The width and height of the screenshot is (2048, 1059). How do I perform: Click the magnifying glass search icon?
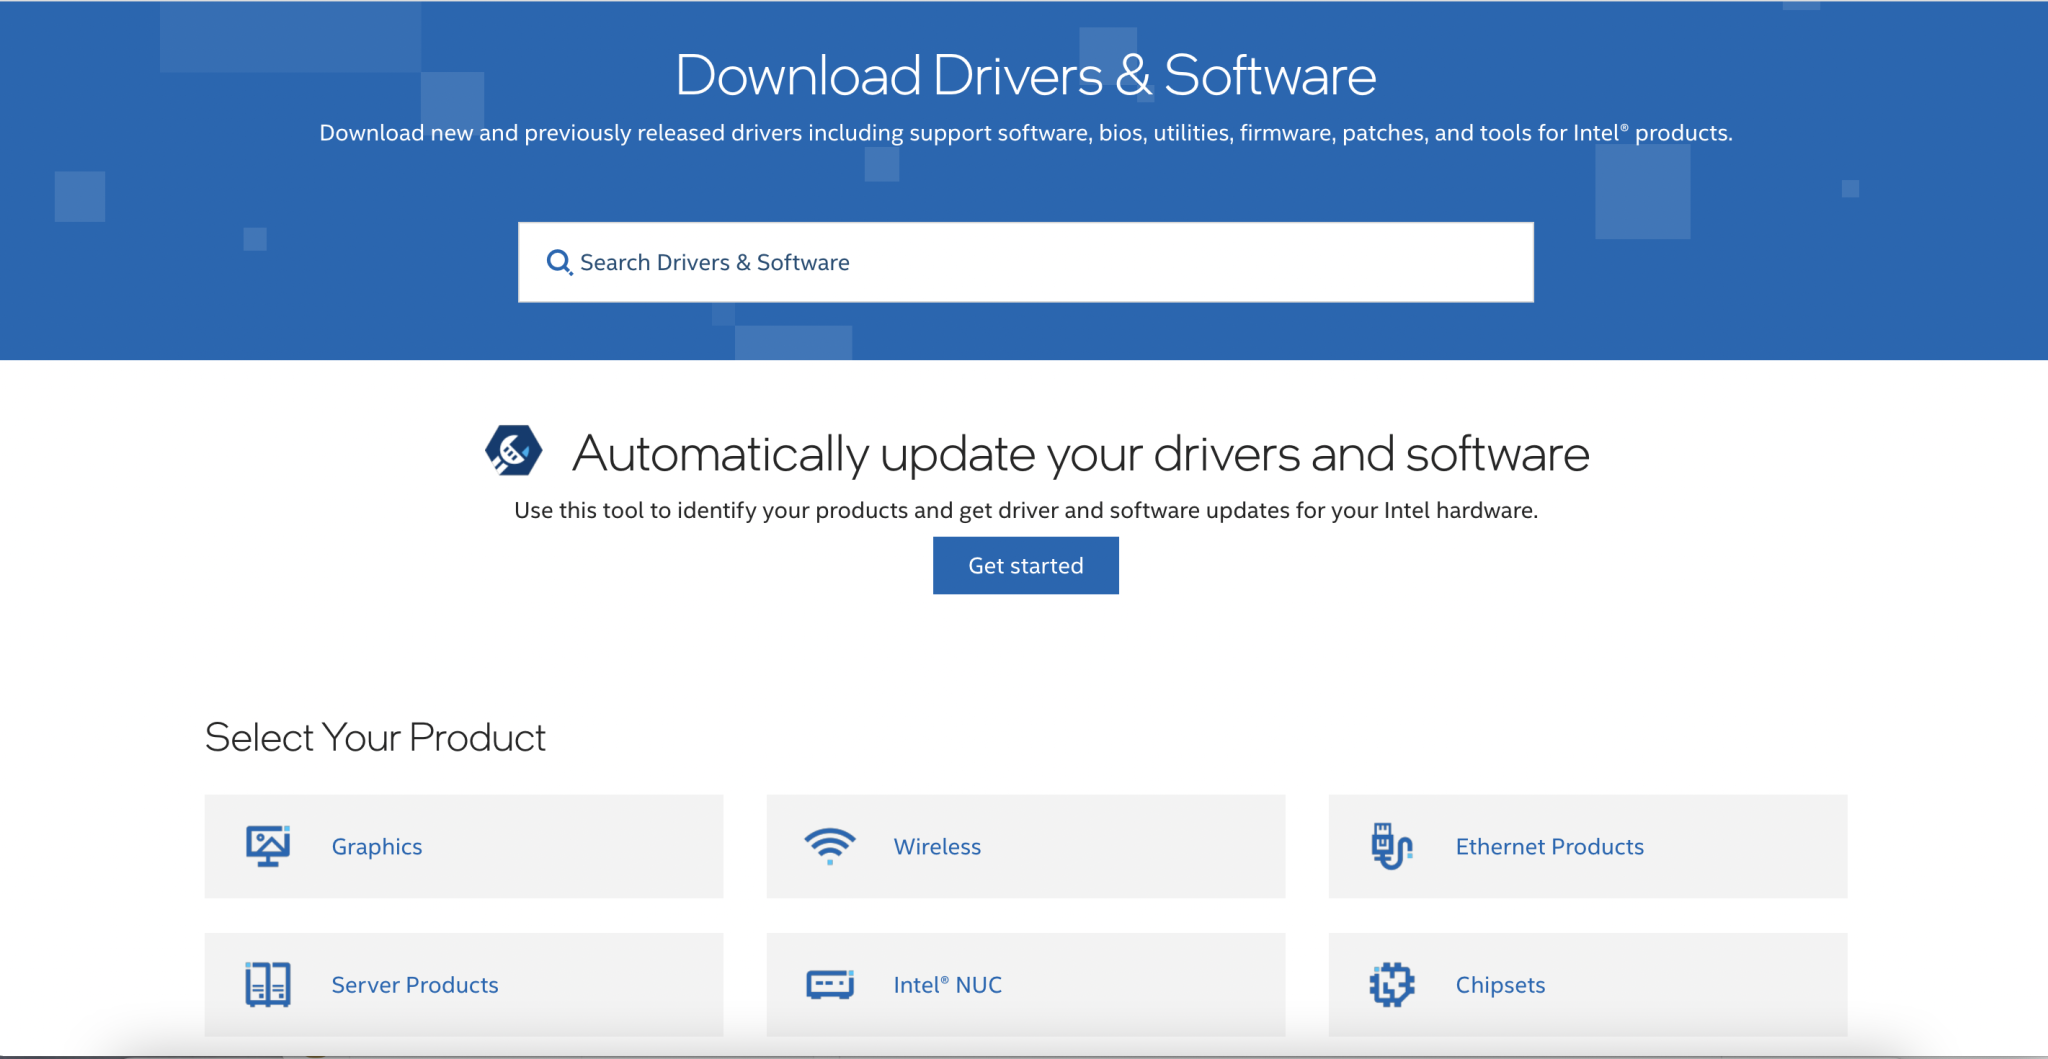(559, 262)
